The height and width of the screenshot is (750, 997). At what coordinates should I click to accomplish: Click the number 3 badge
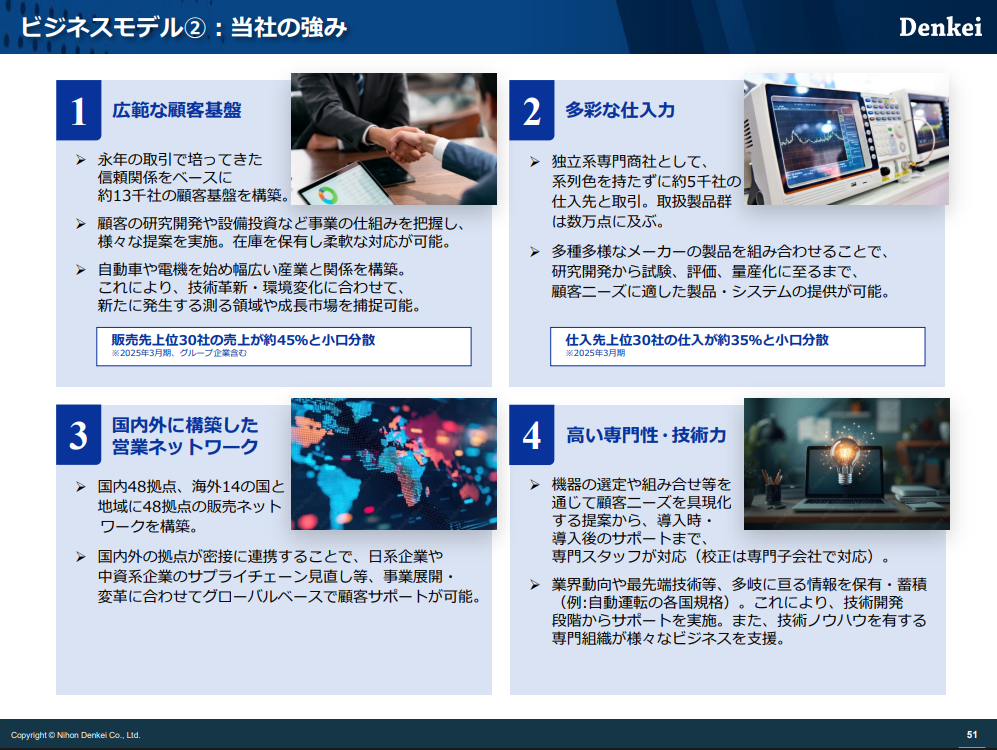tap(79, 435)
